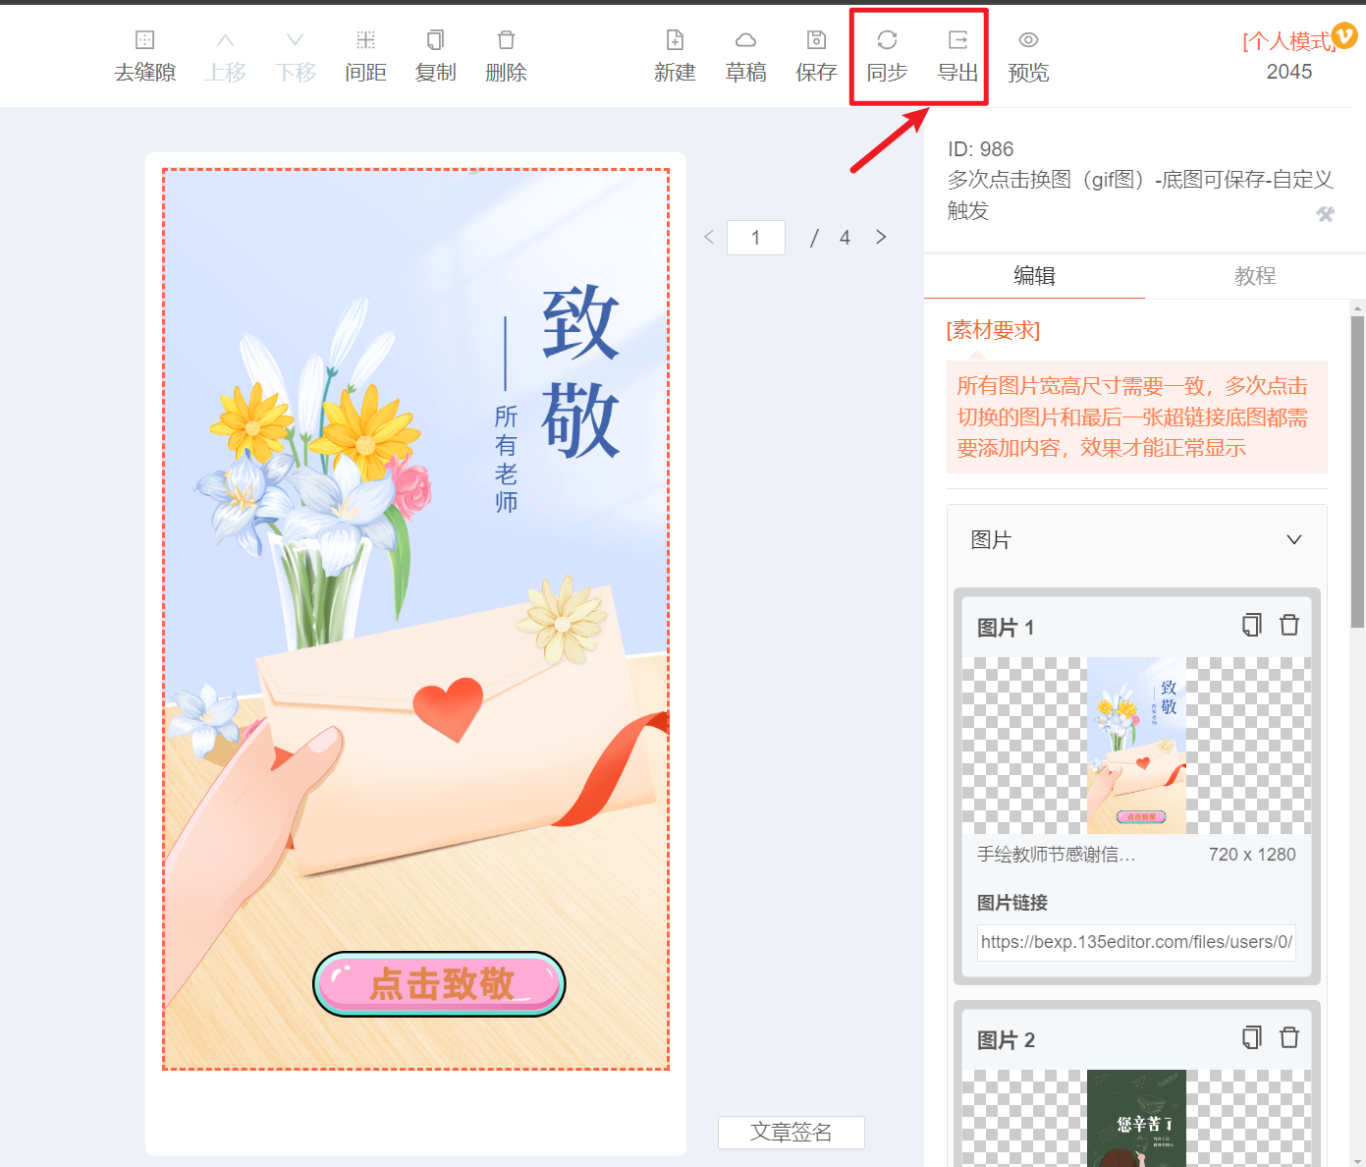This screenshot has width=1366, height=1167.
Task: Click the 复制 copy toolbar button
Action: [436, 56]
